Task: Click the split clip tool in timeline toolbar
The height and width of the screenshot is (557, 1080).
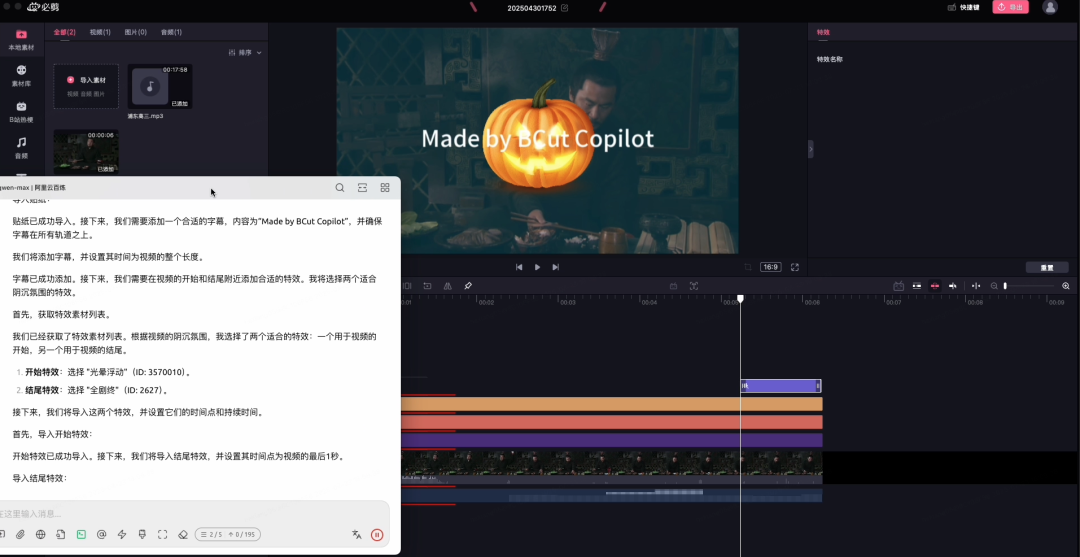Action: click(407, 286)
